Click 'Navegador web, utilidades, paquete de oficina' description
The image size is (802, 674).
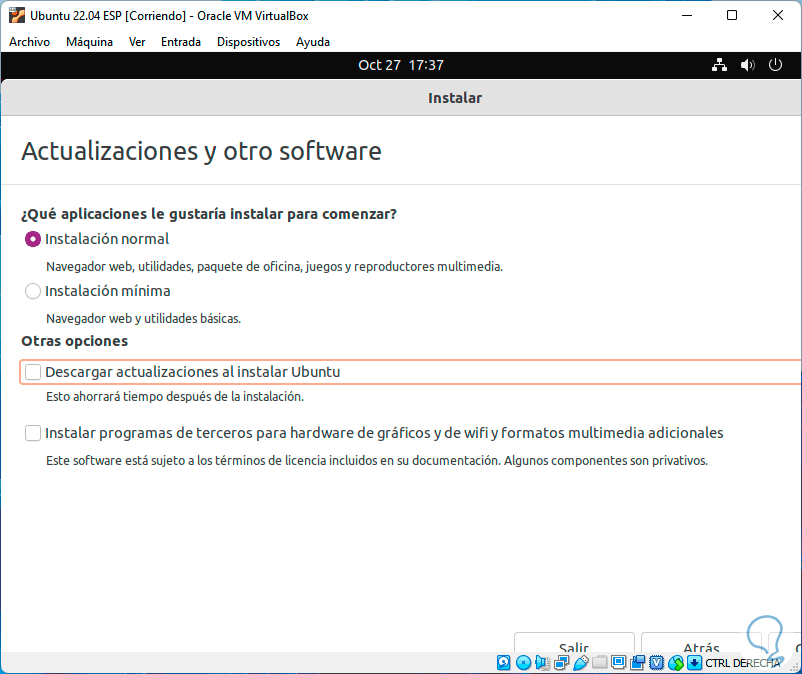tap(275, 266)
